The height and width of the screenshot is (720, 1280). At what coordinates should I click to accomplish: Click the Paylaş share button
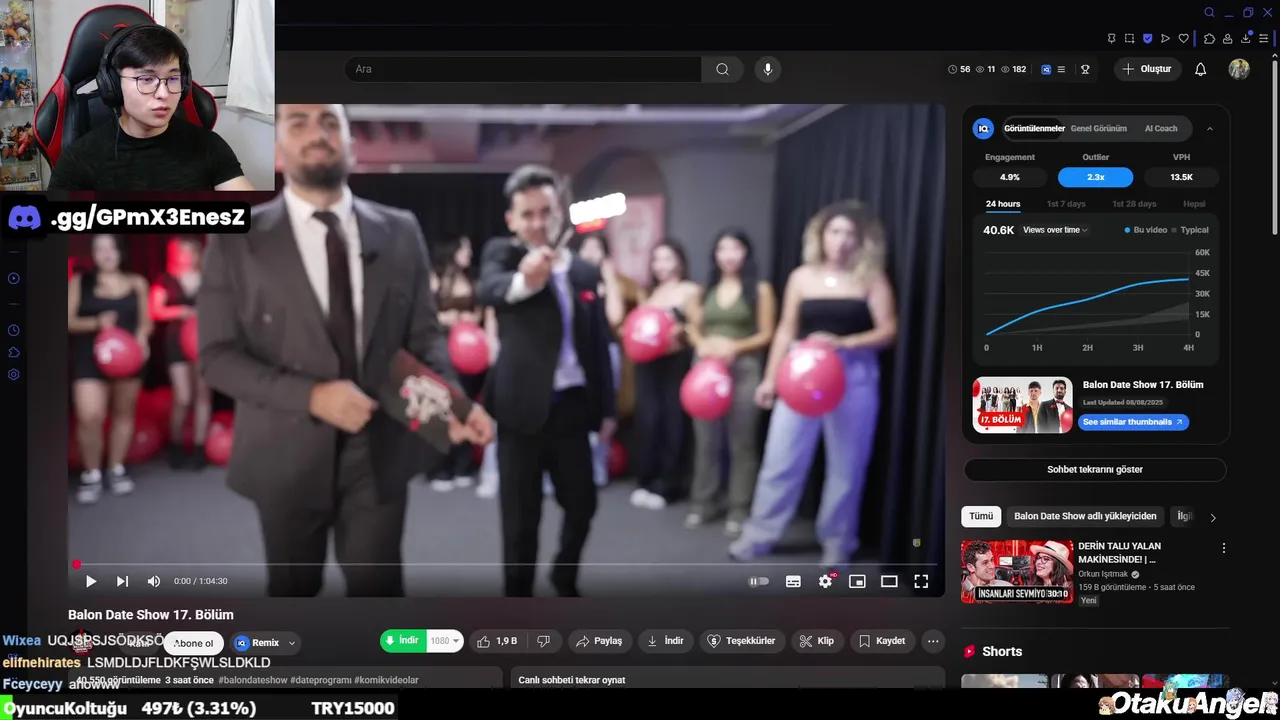click(x=599, y=641)
